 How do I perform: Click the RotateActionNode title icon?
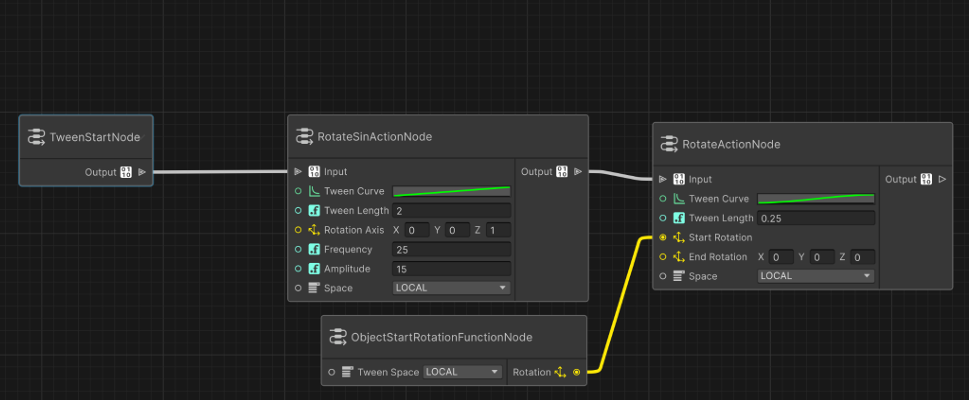pyautogui.click(x=669, y=144)
